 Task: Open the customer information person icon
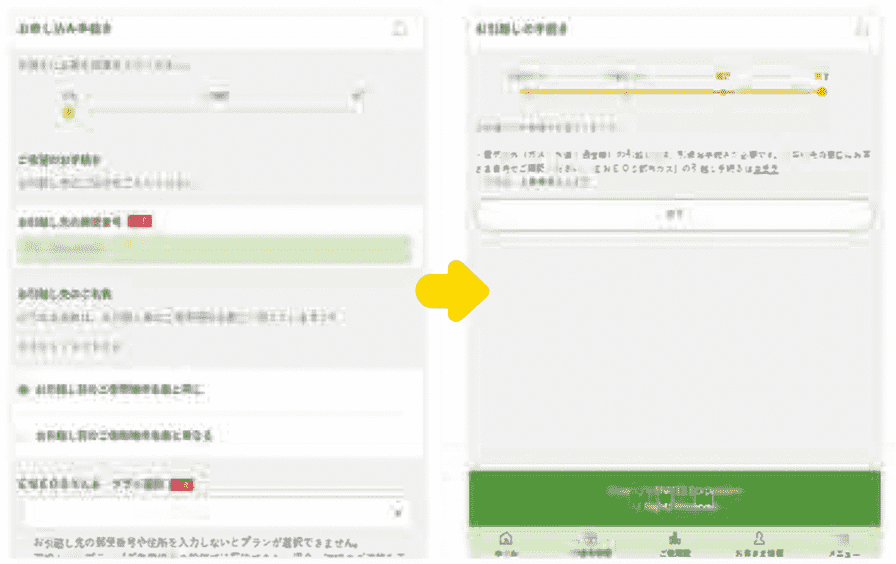coord(759,541)
